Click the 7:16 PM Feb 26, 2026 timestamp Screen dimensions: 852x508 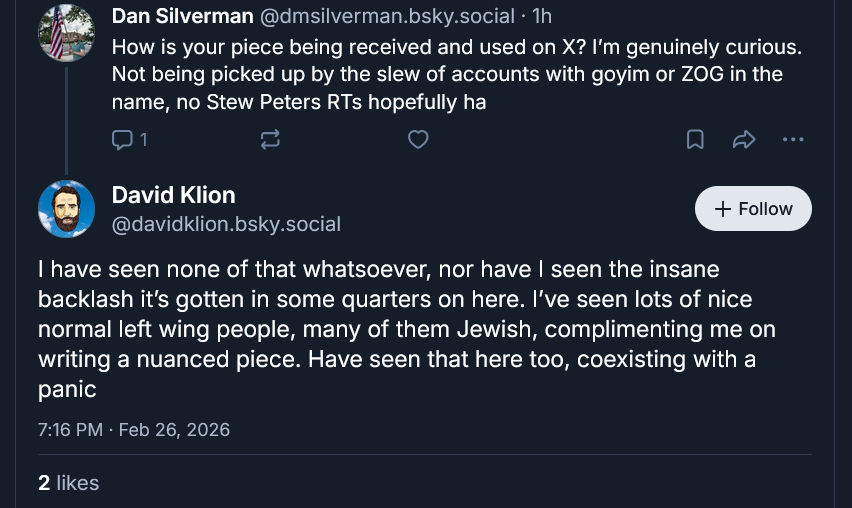click(x=134, y=430)
